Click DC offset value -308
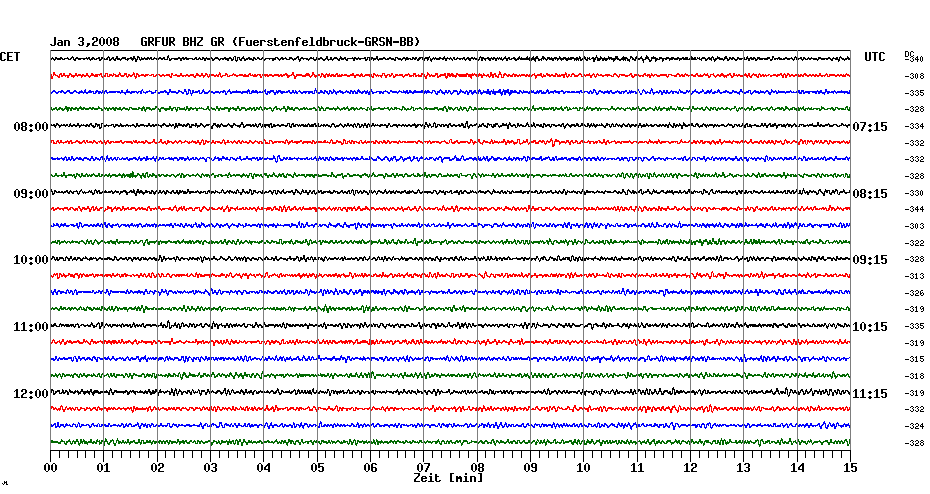This screenshot has width=930, height=494. [915, 77]
